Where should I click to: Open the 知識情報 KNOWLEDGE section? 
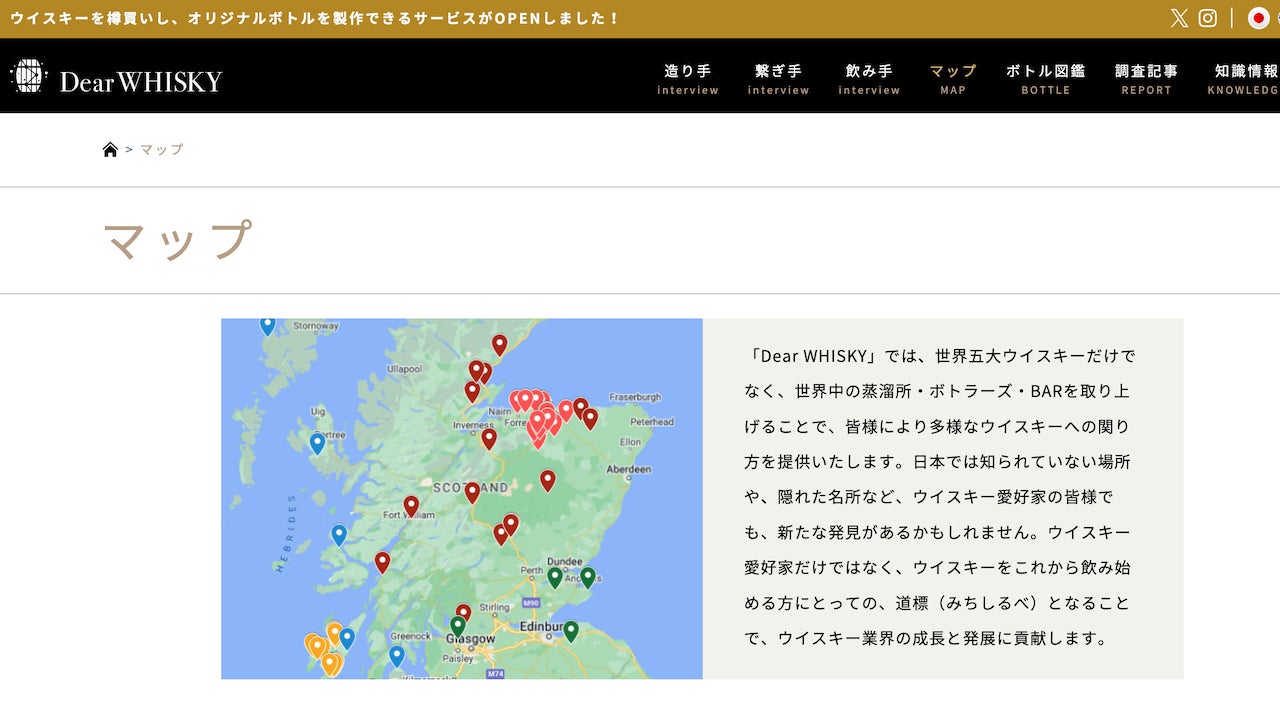point(1243,79)
